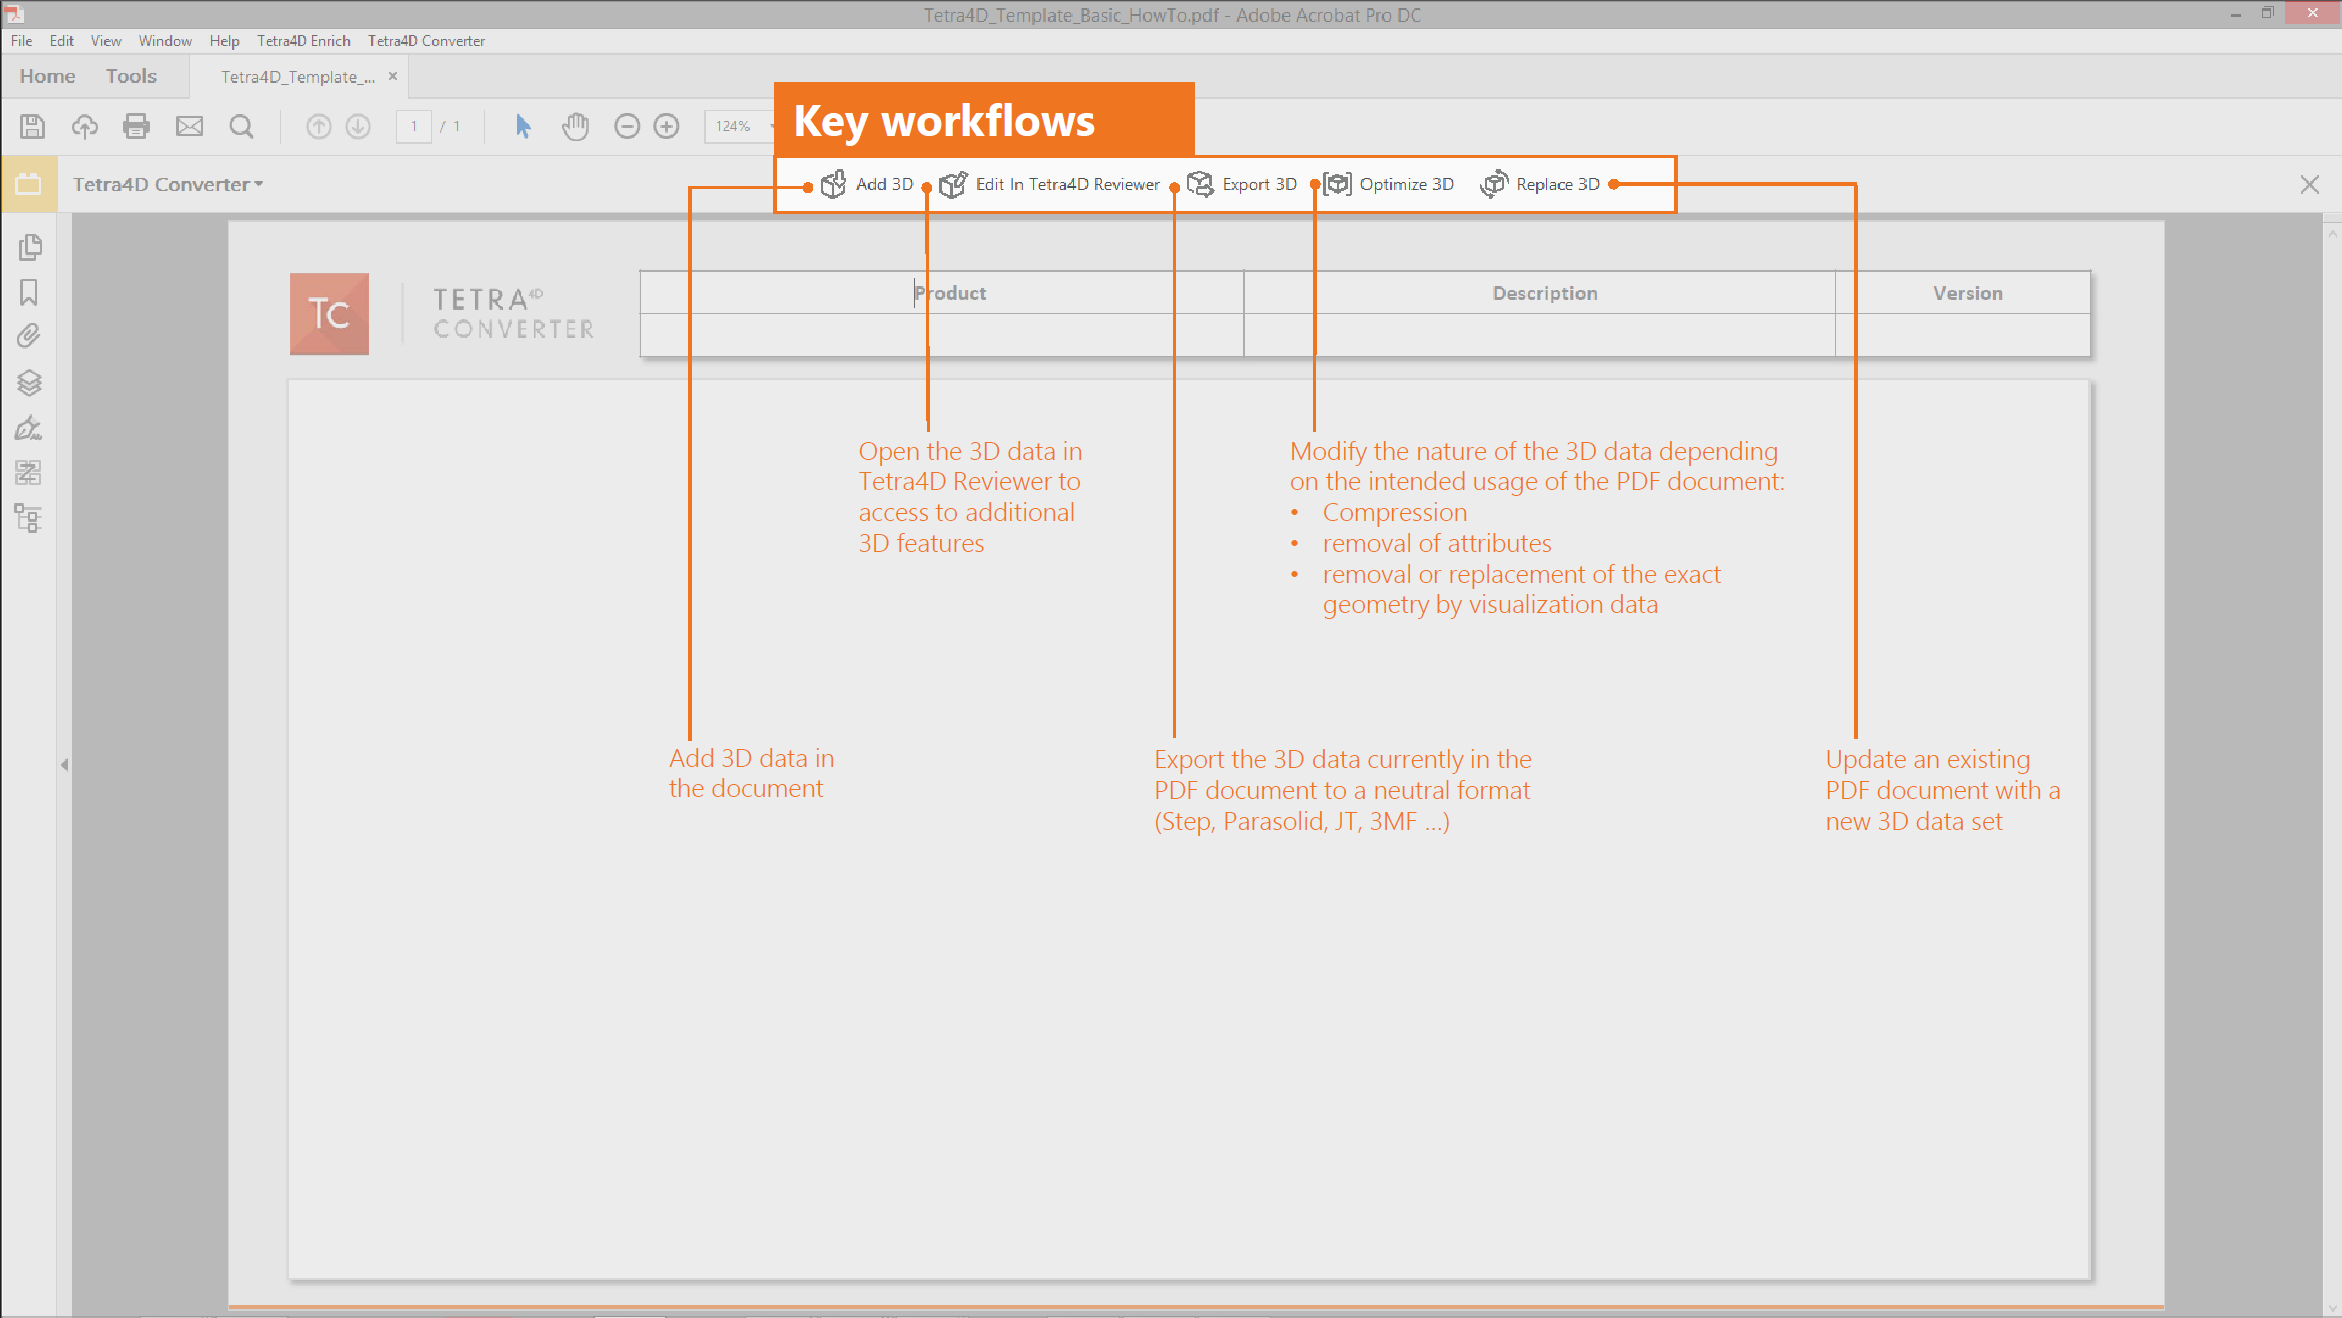Open the Tetra4D Converter dropdown
Image resolution: width=2342 pixels, height=1318 pixels.
168,184
